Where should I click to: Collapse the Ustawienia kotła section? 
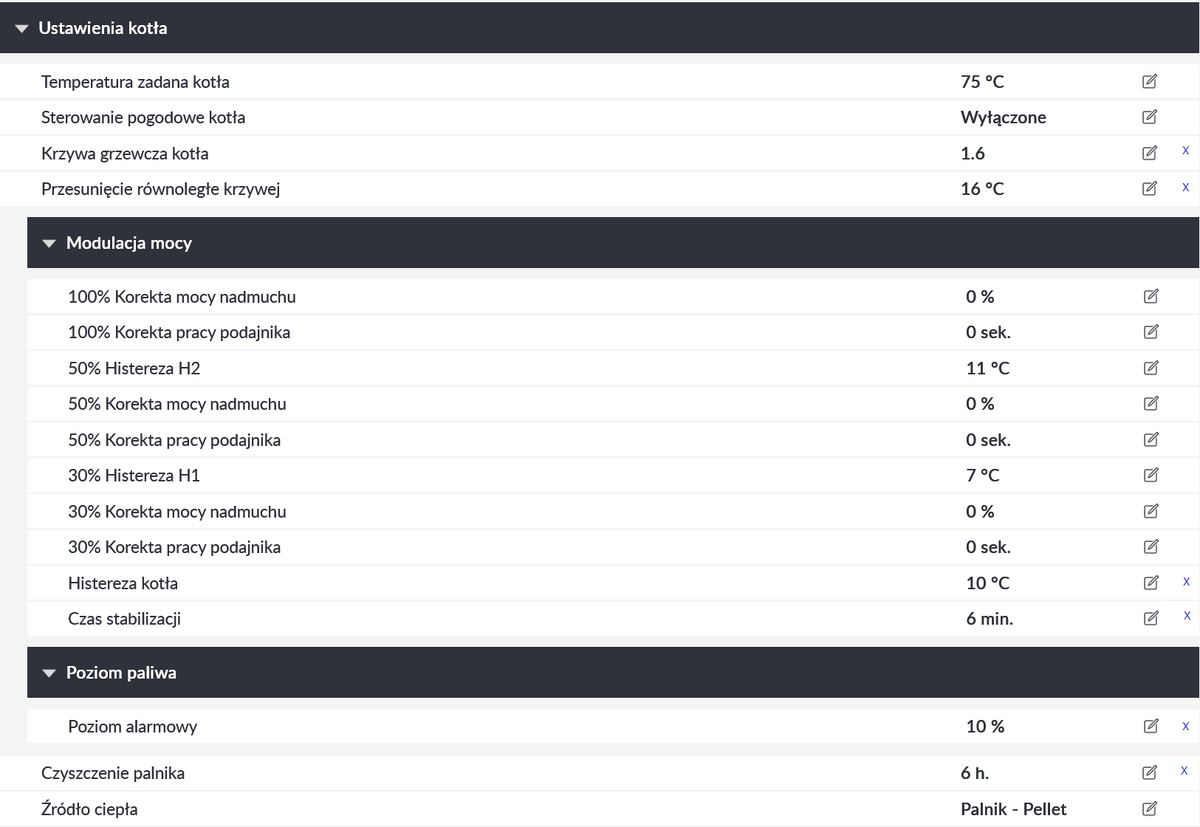pos(22,28)
